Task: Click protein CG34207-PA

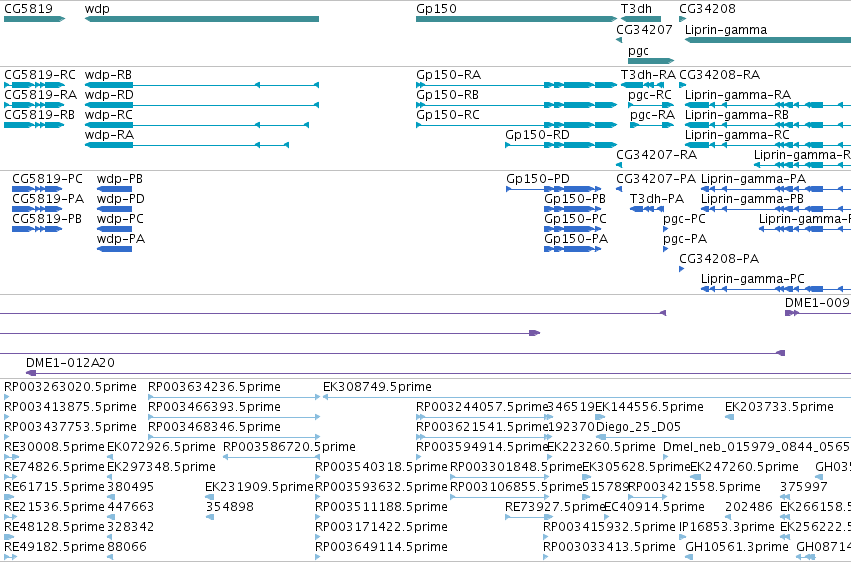Action: click(x=619, y=189)
